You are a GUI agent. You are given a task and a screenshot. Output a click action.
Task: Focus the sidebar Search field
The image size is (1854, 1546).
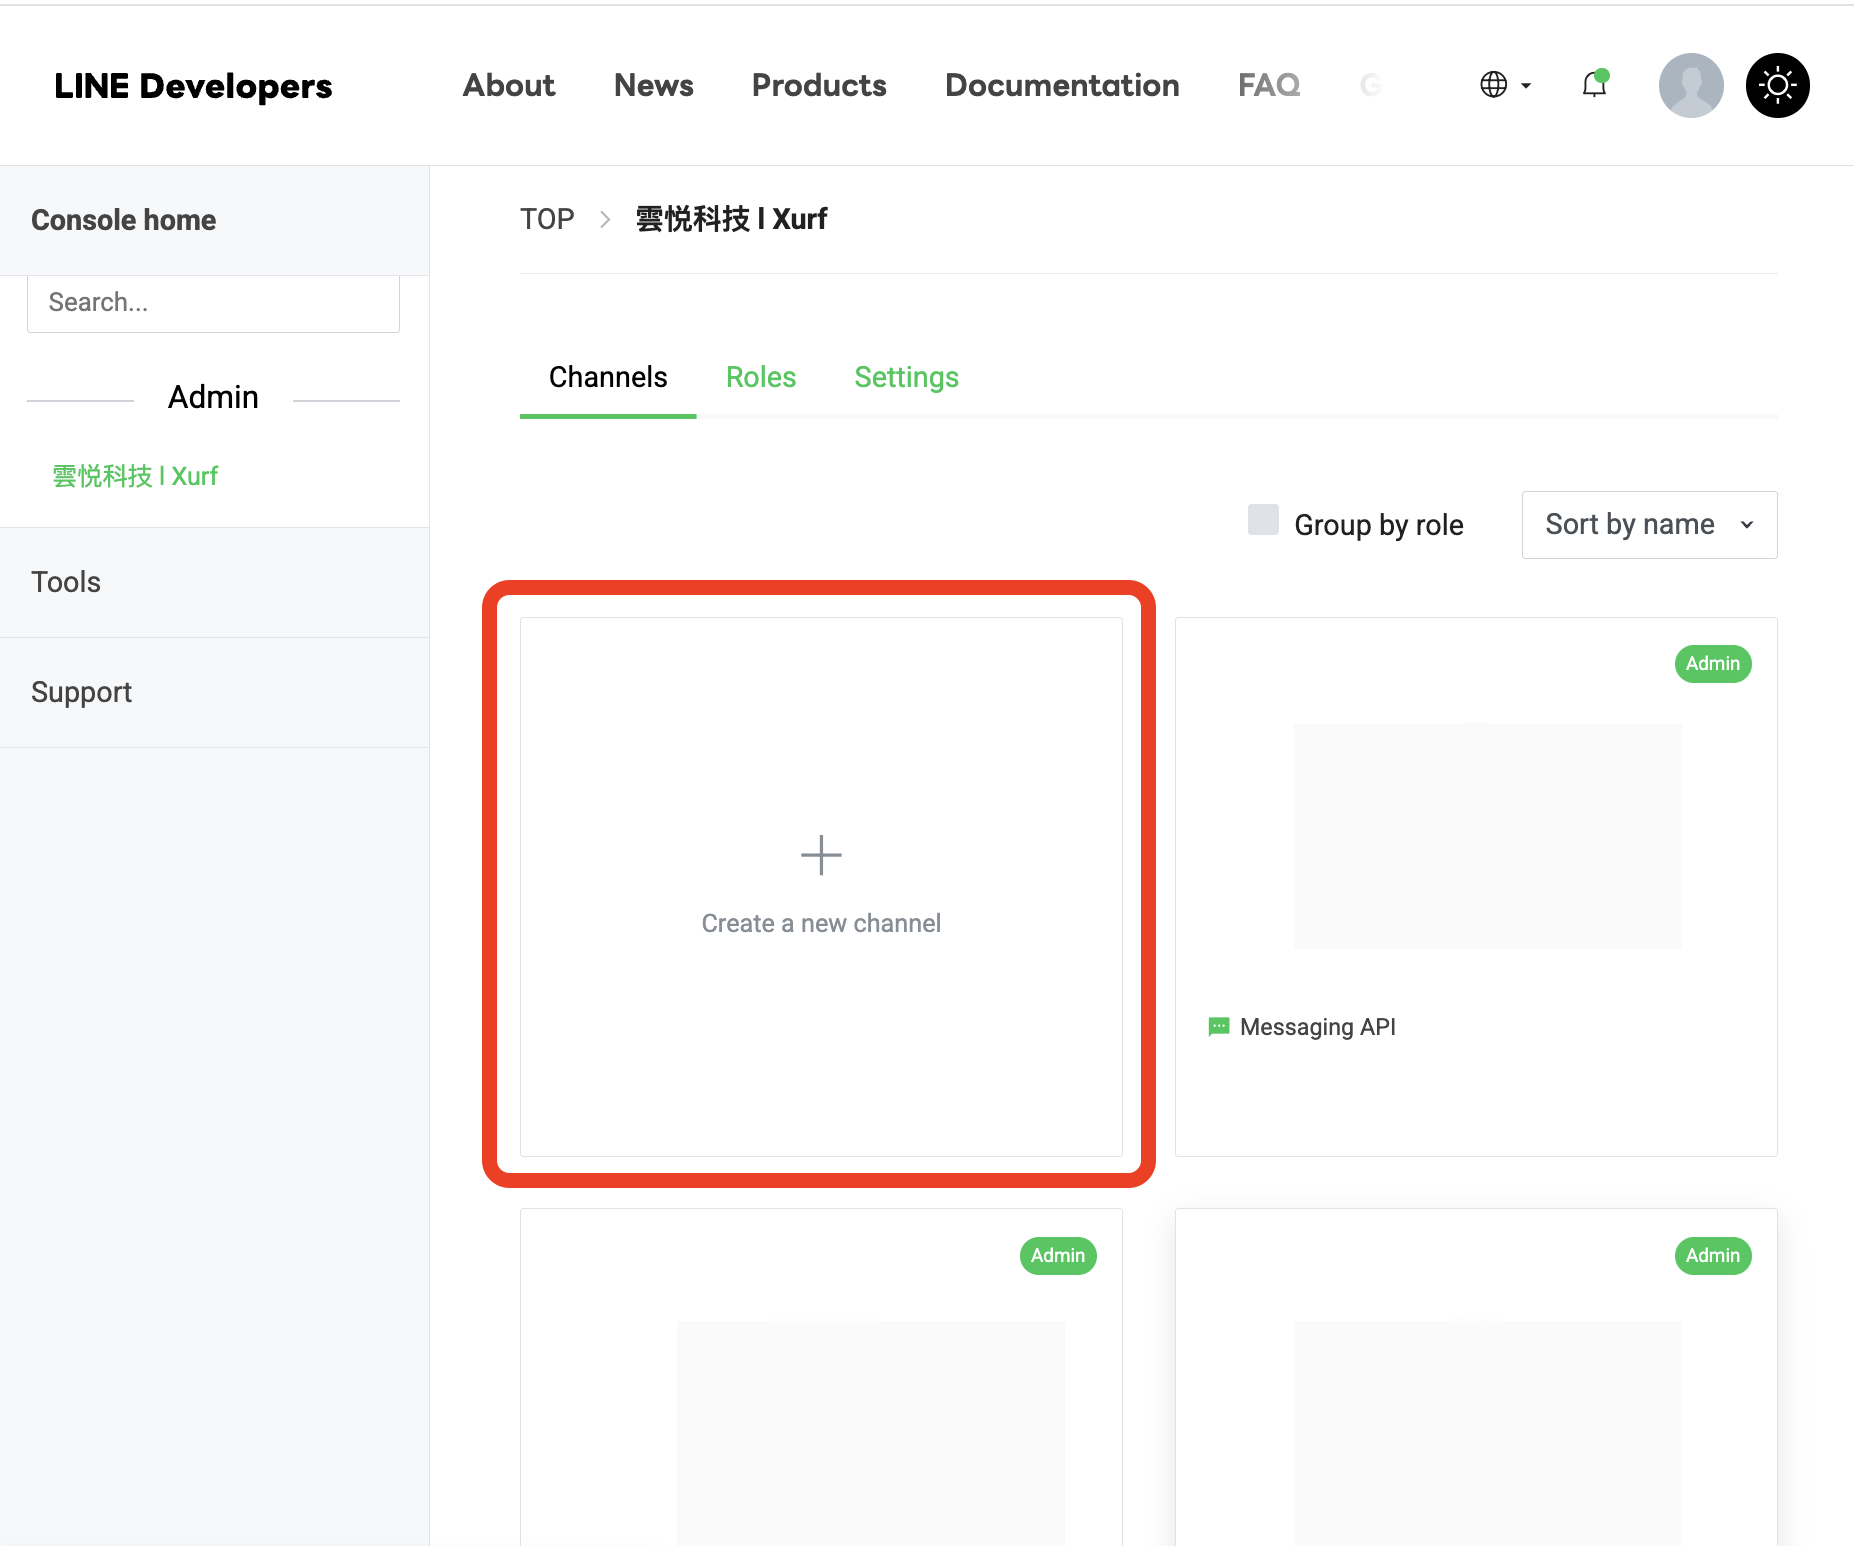(213, 303)
